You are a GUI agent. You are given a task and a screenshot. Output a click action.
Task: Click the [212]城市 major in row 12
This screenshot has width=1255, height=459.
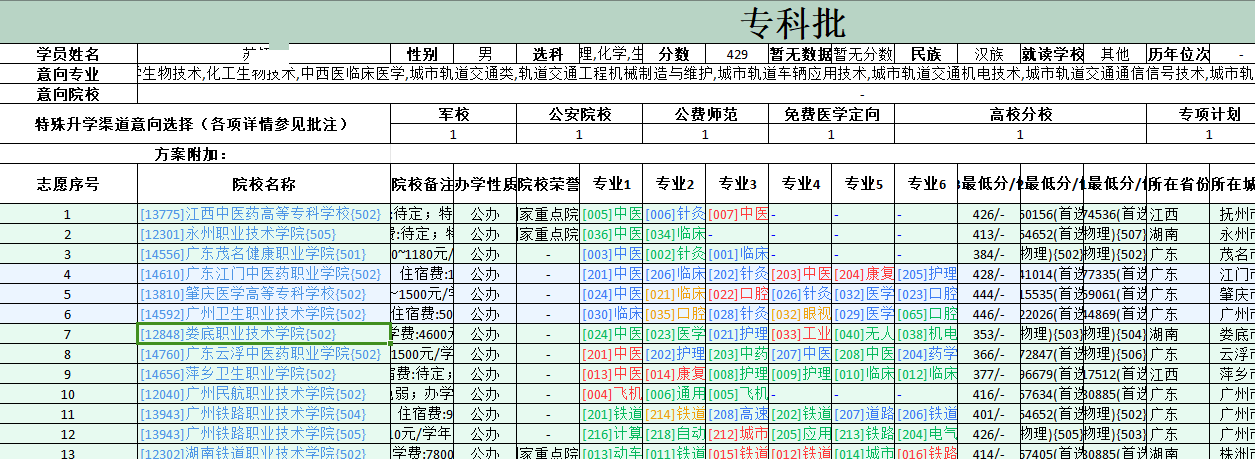737,434
